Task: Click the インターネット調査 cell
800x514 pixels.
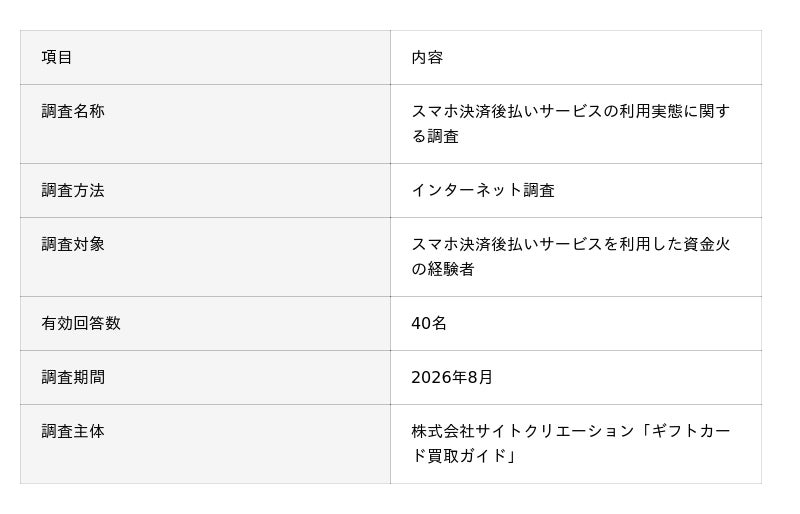Action: [576, 191]
